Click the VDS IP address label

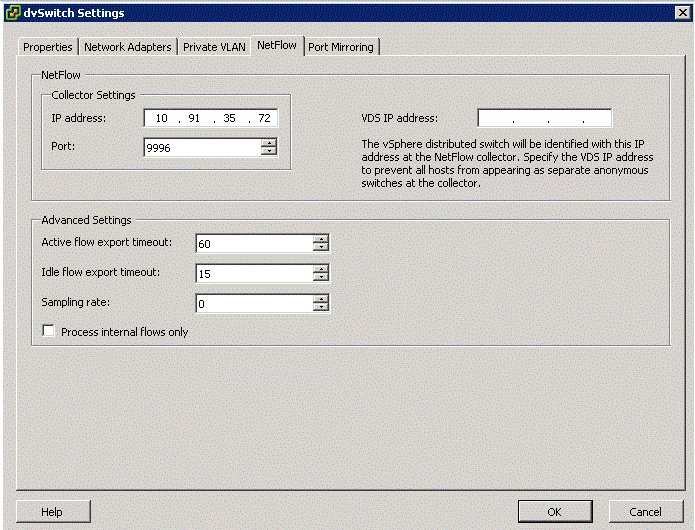point(399,118)
